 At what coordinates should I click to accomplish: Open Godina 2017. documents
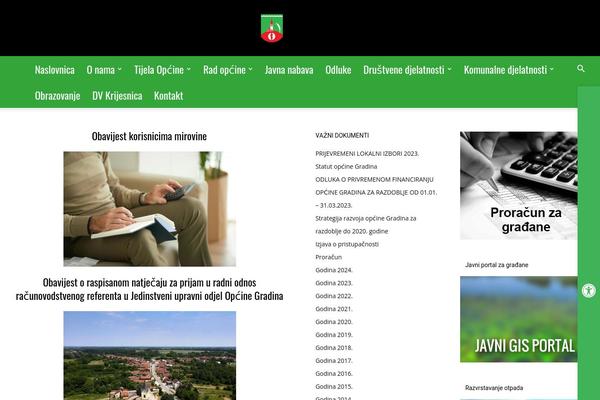click(334, 361)
